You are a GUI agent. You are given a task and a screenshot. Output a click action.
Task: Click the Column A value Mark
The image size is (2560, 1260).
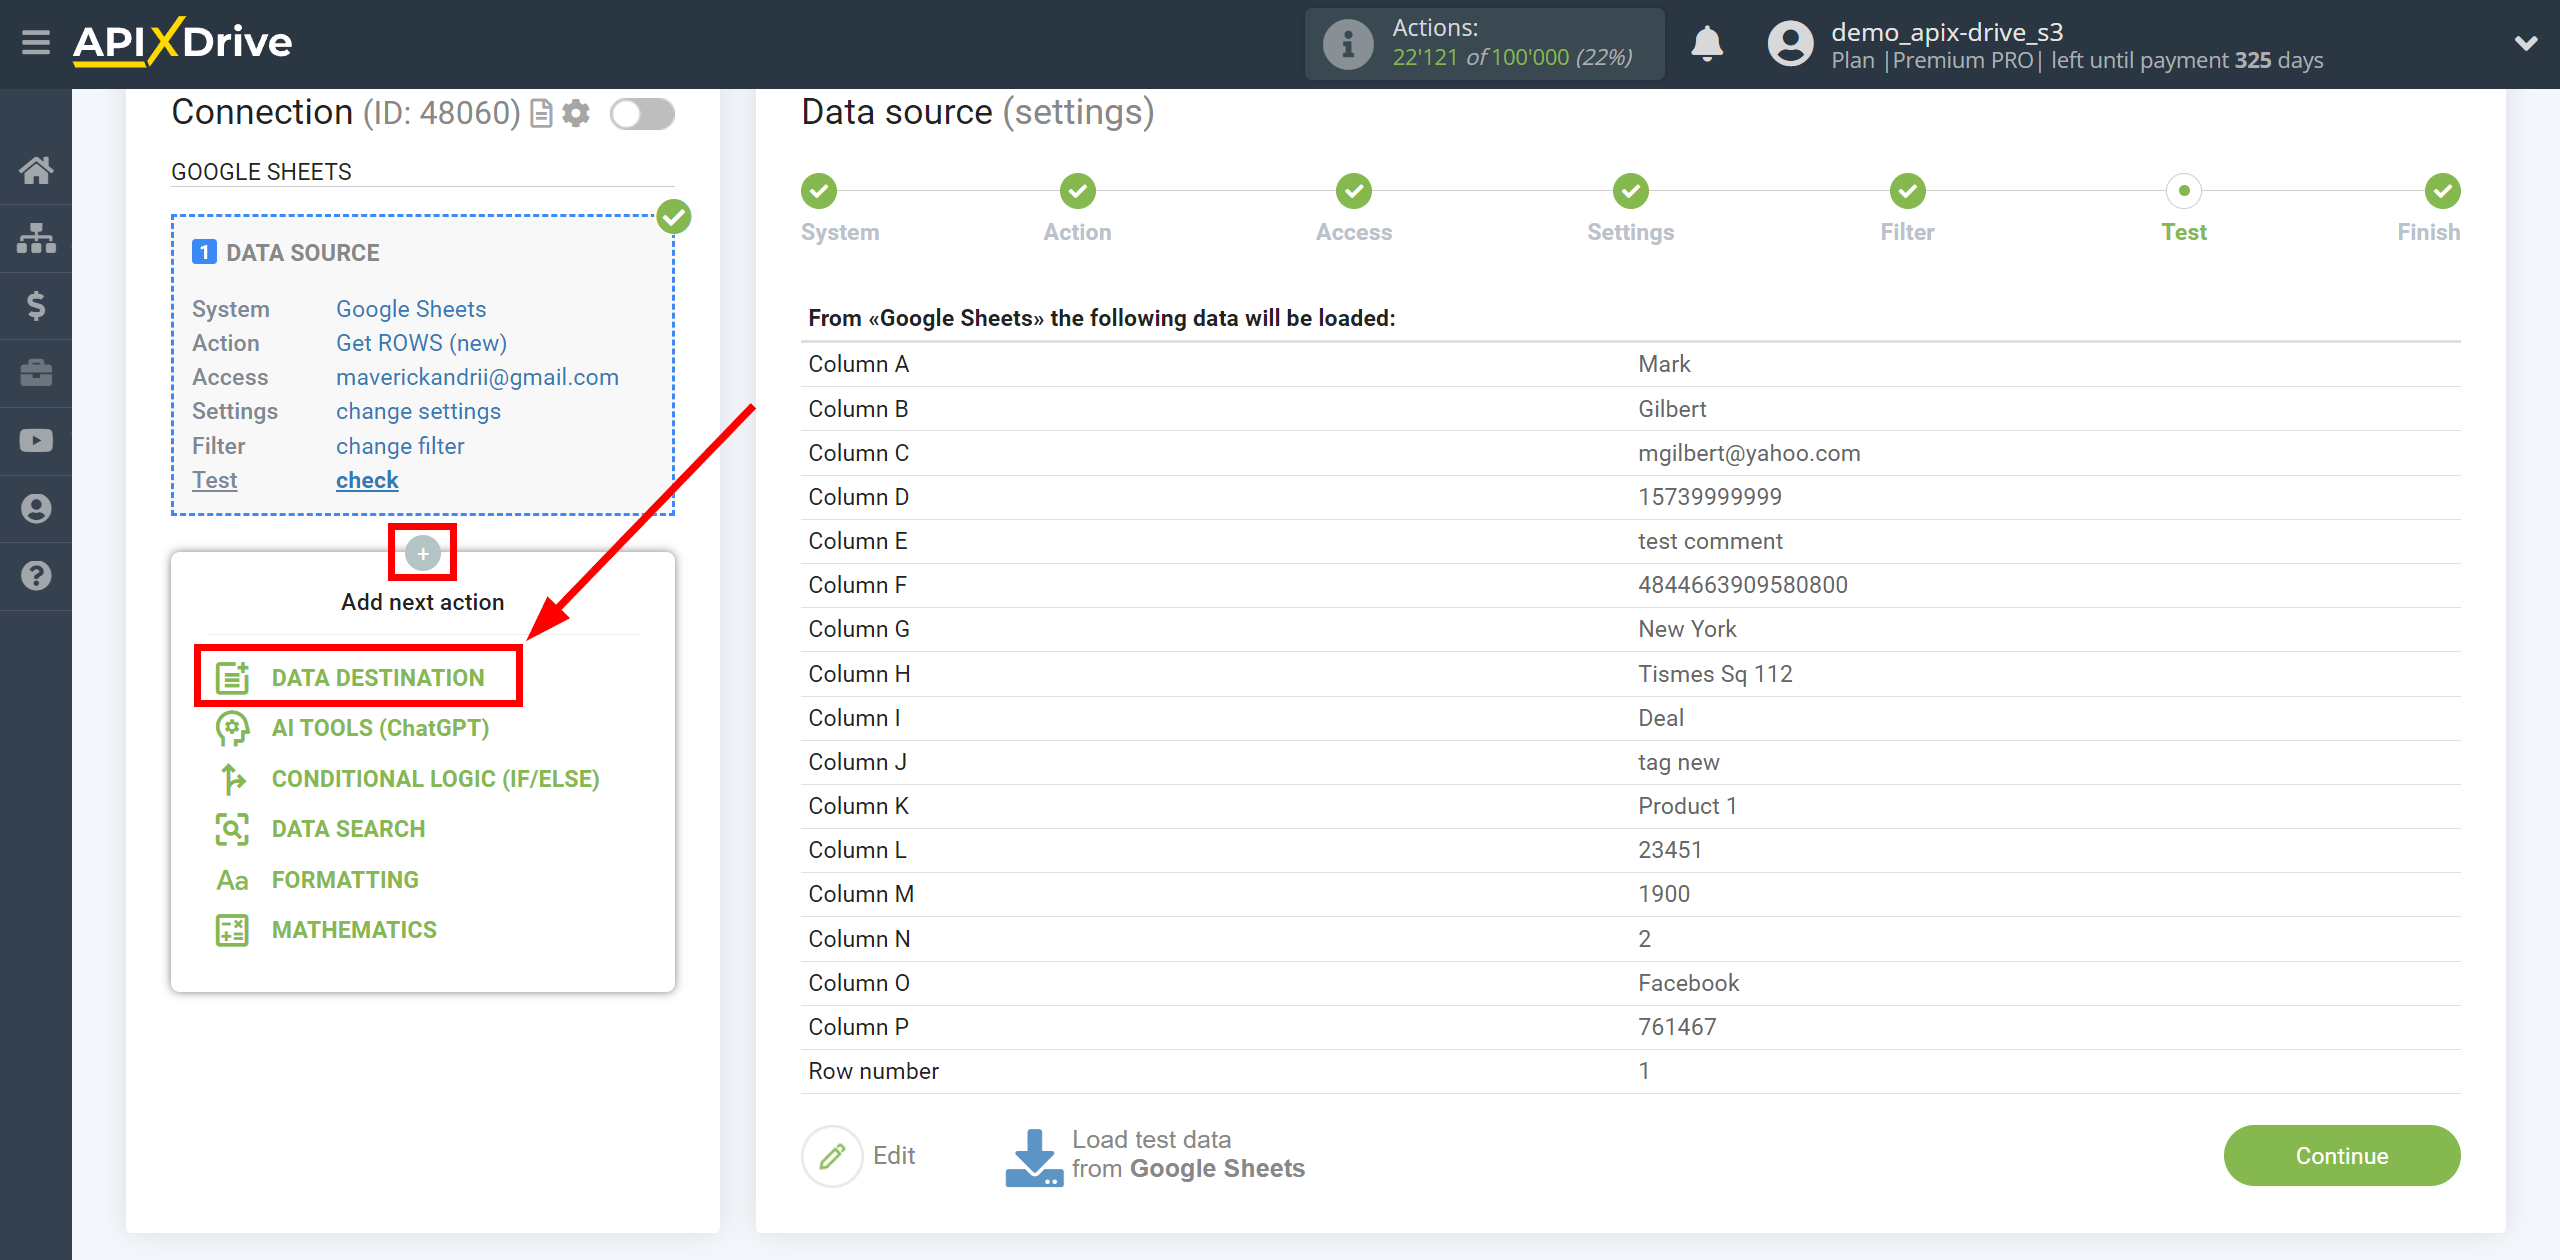click(x=1664, y=364)
